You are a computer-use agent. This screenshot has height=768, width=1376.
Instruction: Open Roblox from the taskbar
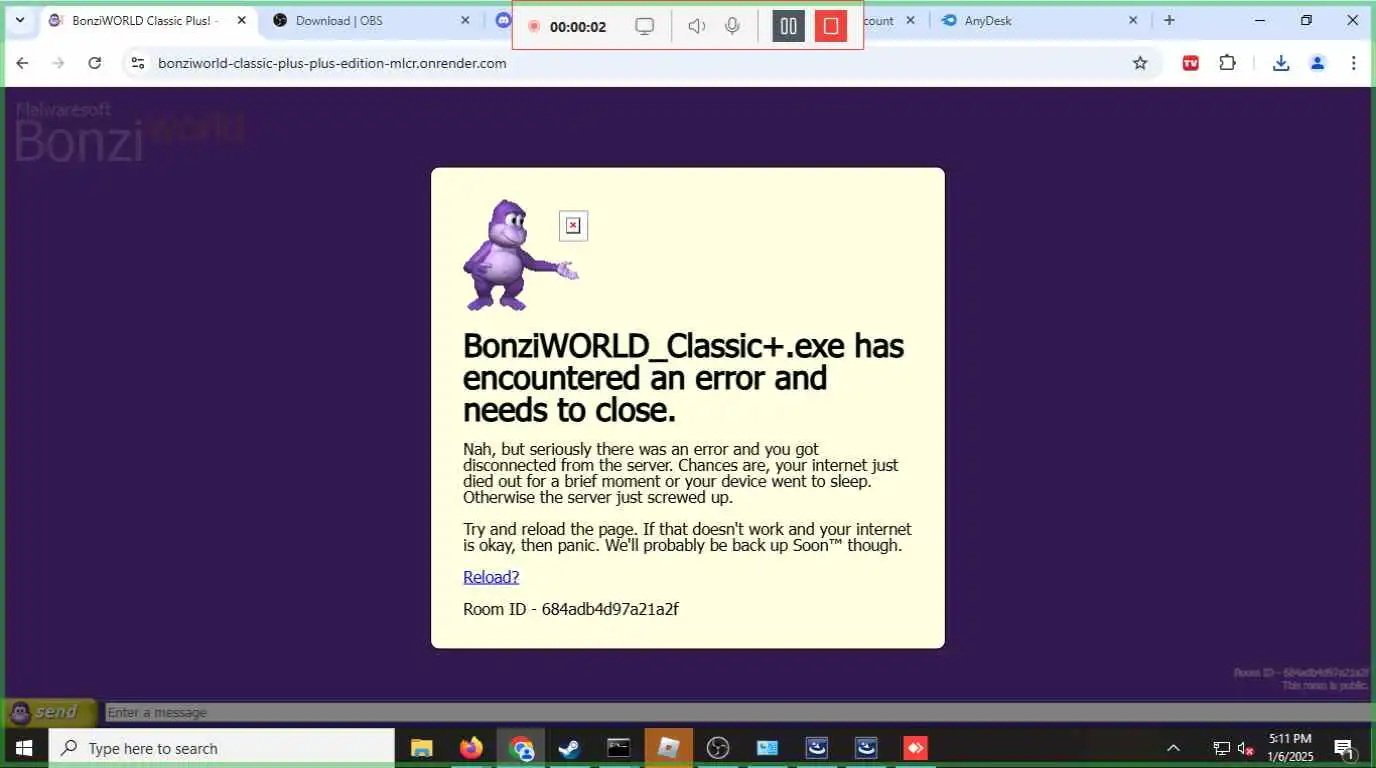[668, 748]
